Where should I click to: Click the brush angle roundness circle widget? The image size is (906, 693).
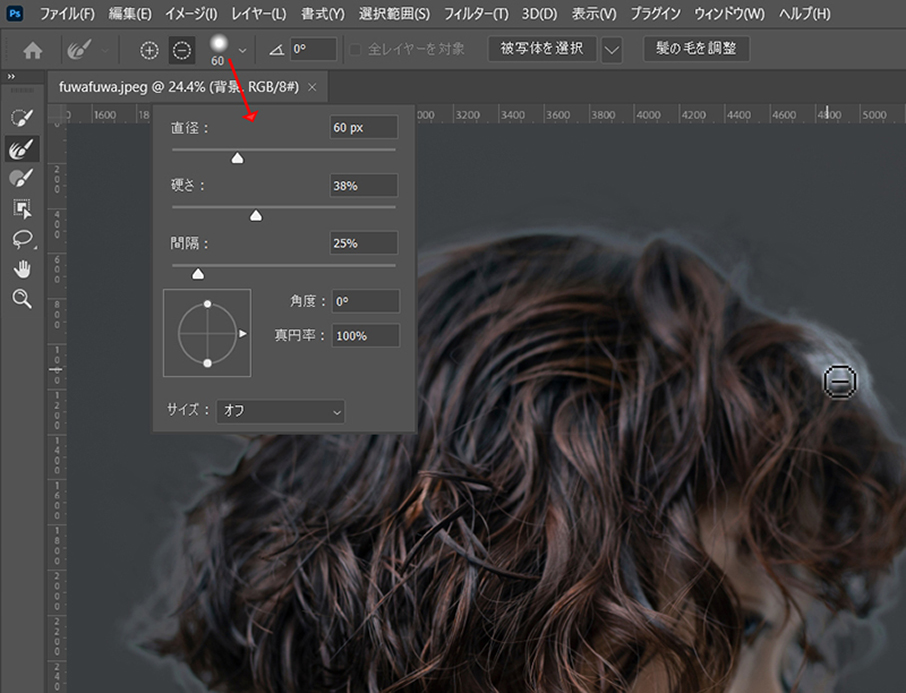[x=207, y=333]
